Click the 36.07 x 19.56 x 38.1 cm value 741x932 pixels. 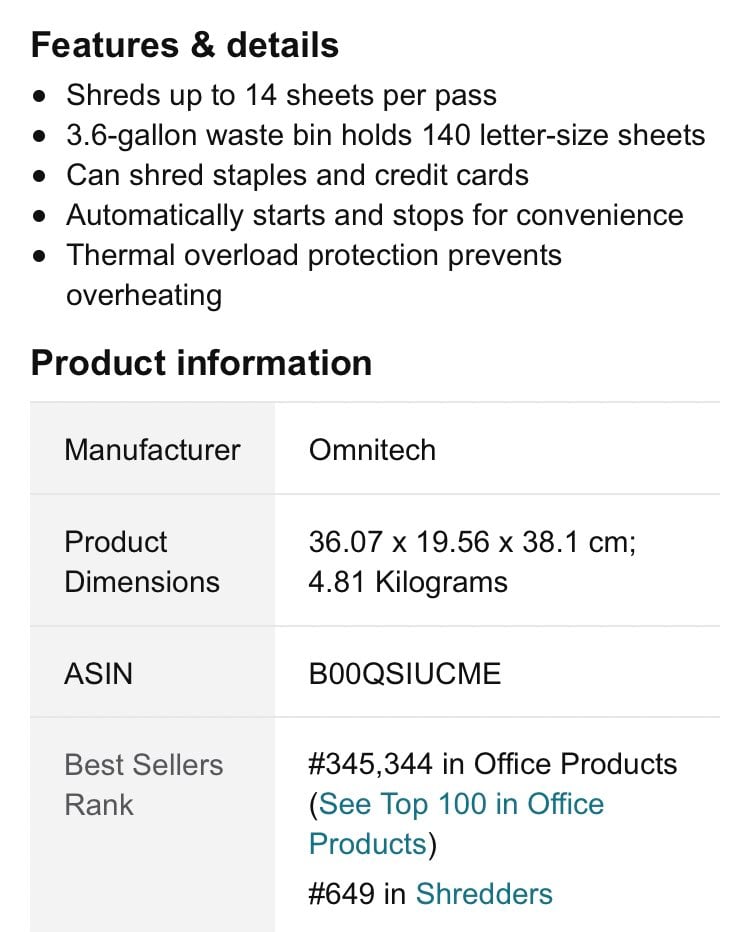coord(472,542)
